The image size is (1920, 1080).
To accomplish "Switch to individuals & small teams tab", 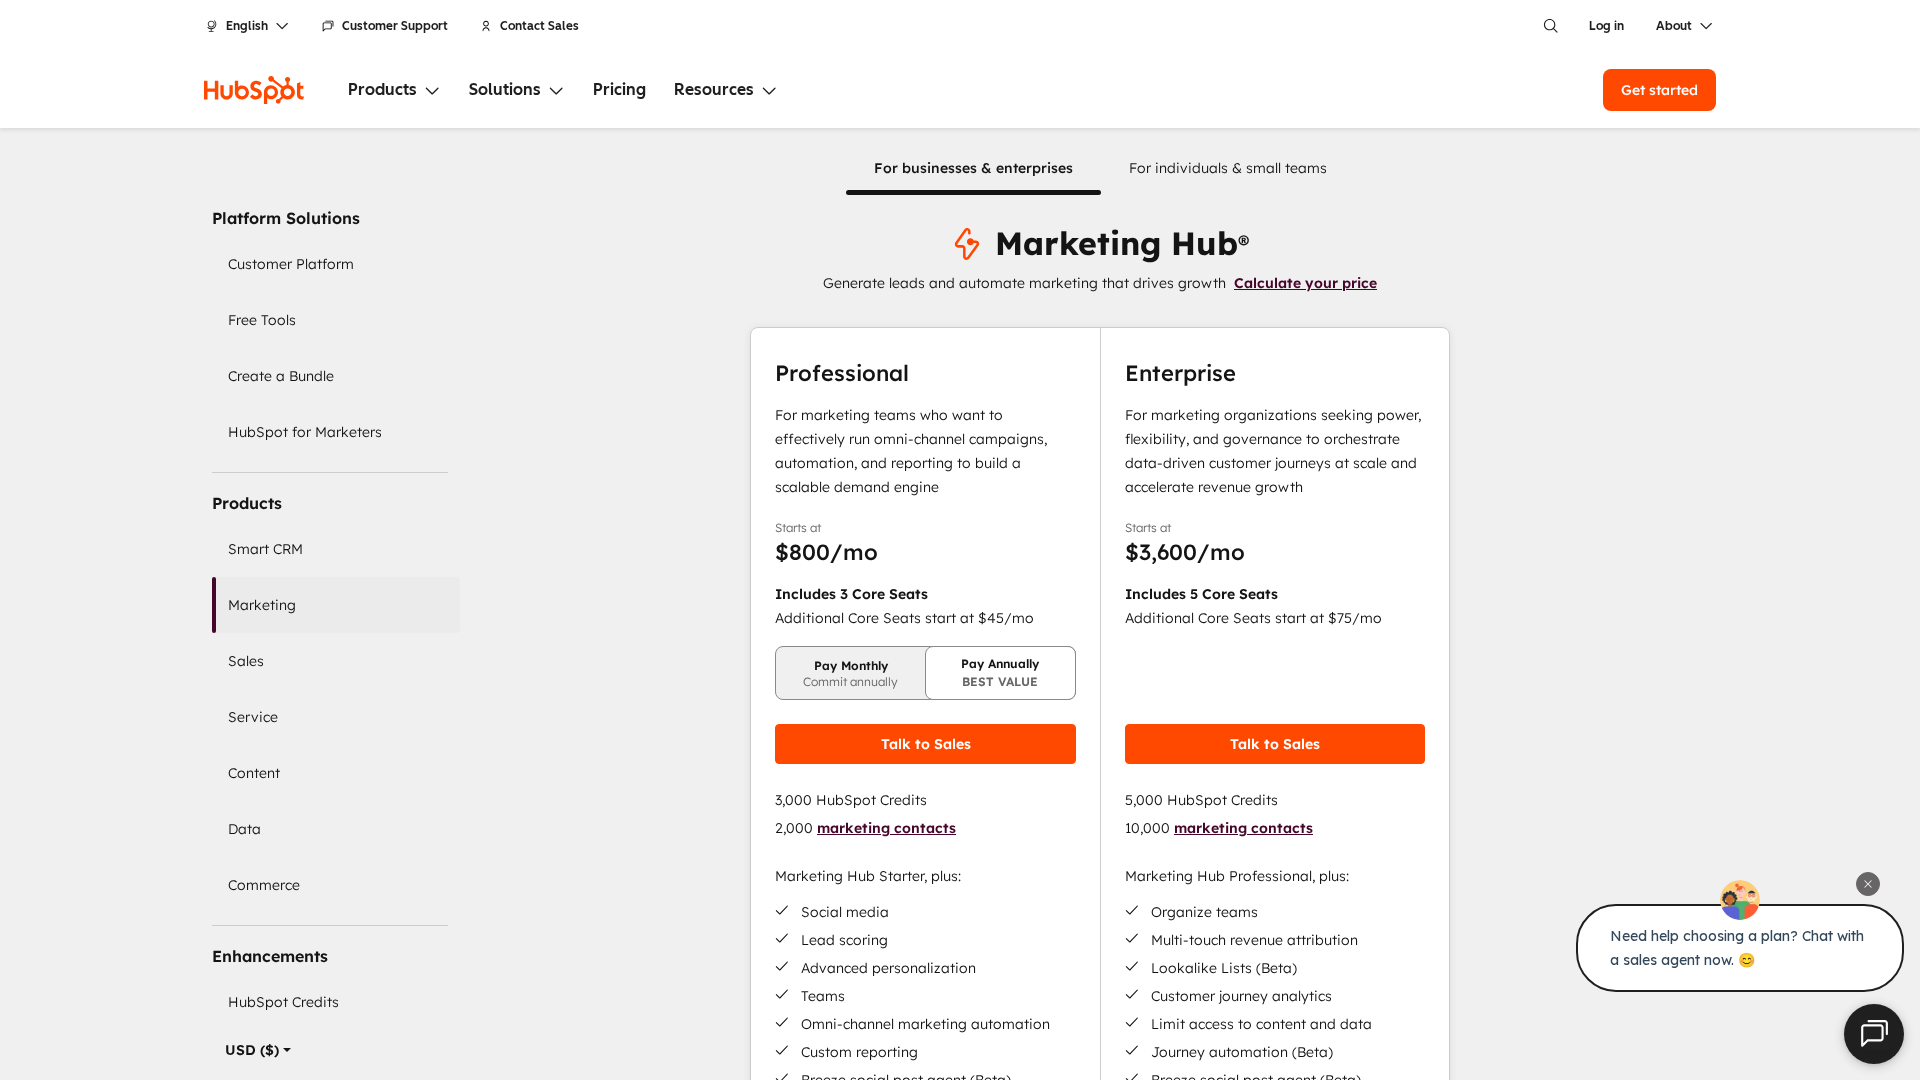I will tap(1227, 168).
